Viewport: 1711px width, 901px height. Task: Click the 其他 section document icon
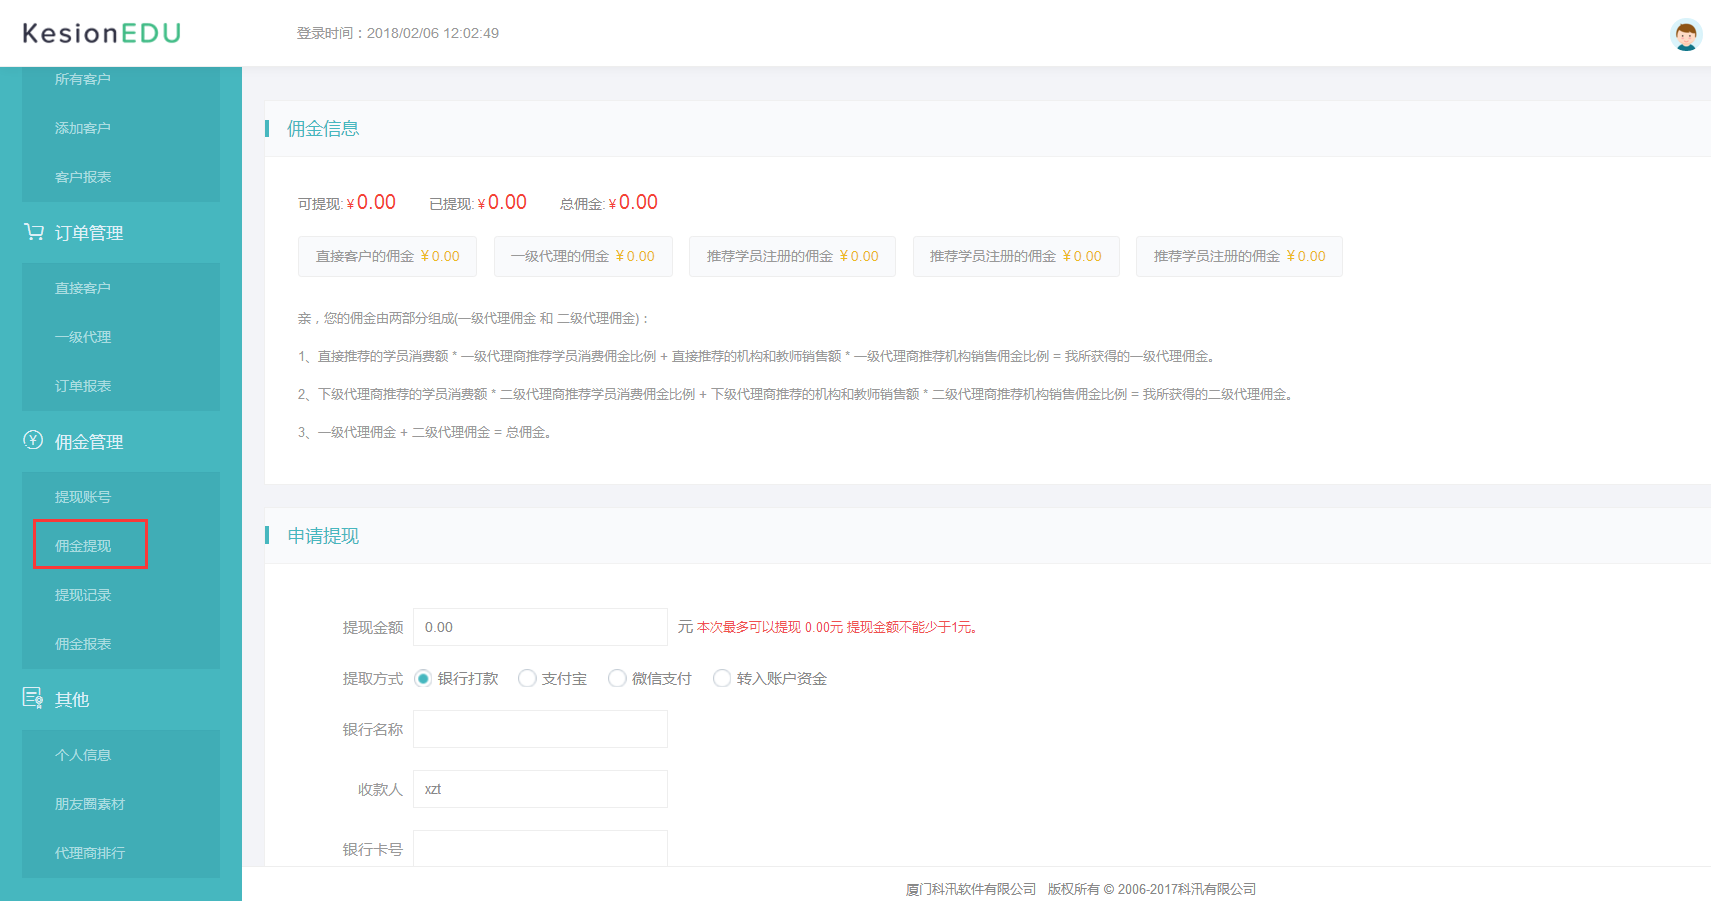tap(33, 698)
